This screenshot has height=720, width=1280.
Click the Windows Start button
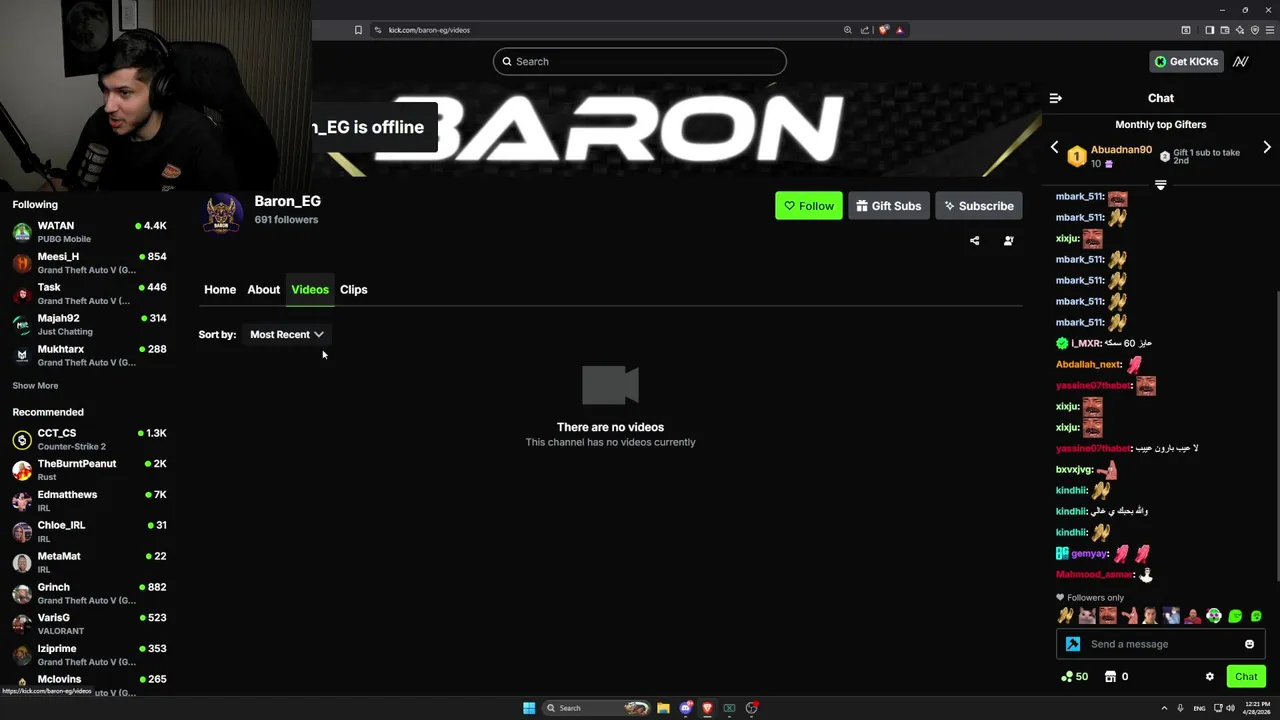(529, 708)
